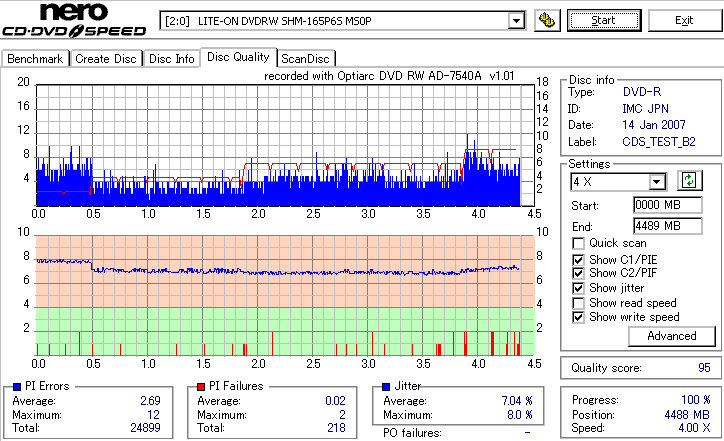The image size is (724, 441).
Task: Open the Advanced settings button
Action: tap(671, 336)
